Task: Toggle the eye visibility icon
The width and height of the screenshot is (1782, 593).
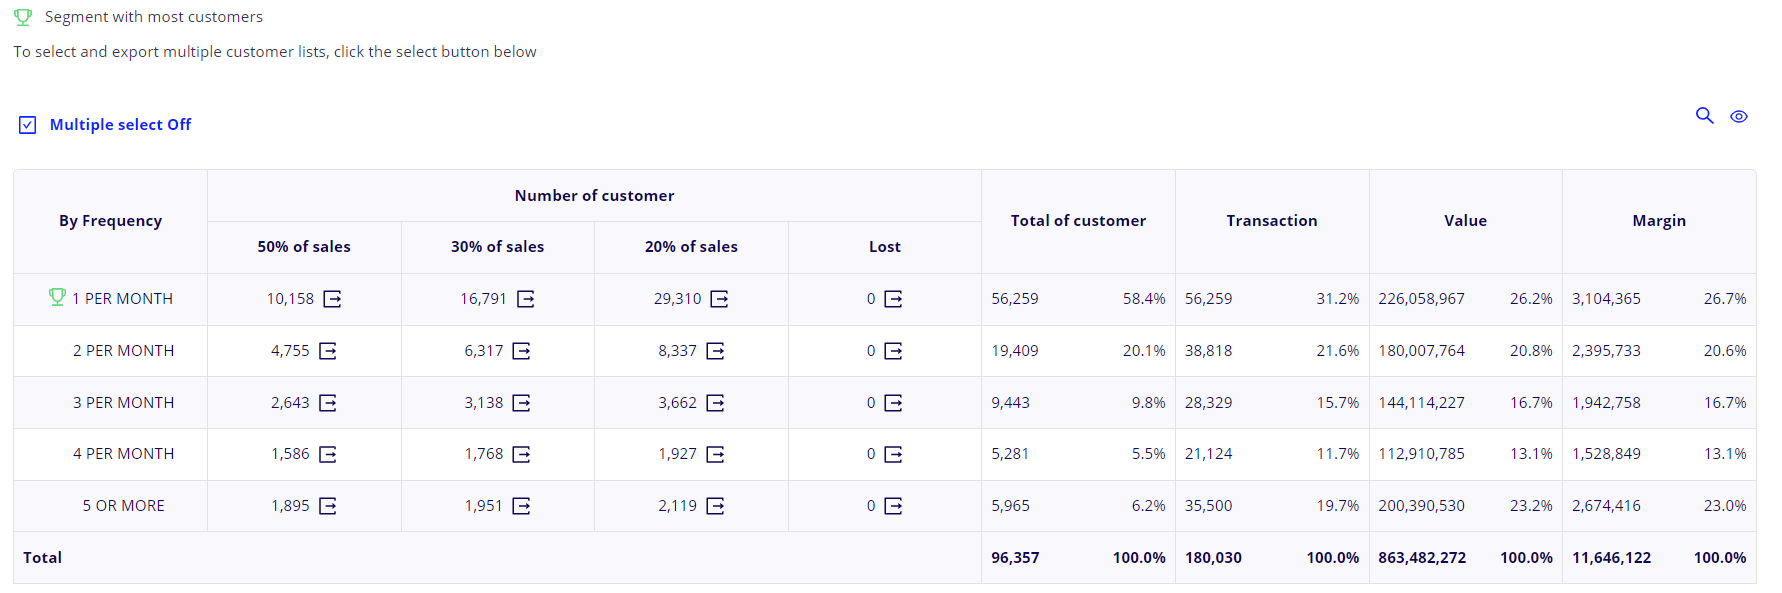Action: [1739, 116]
